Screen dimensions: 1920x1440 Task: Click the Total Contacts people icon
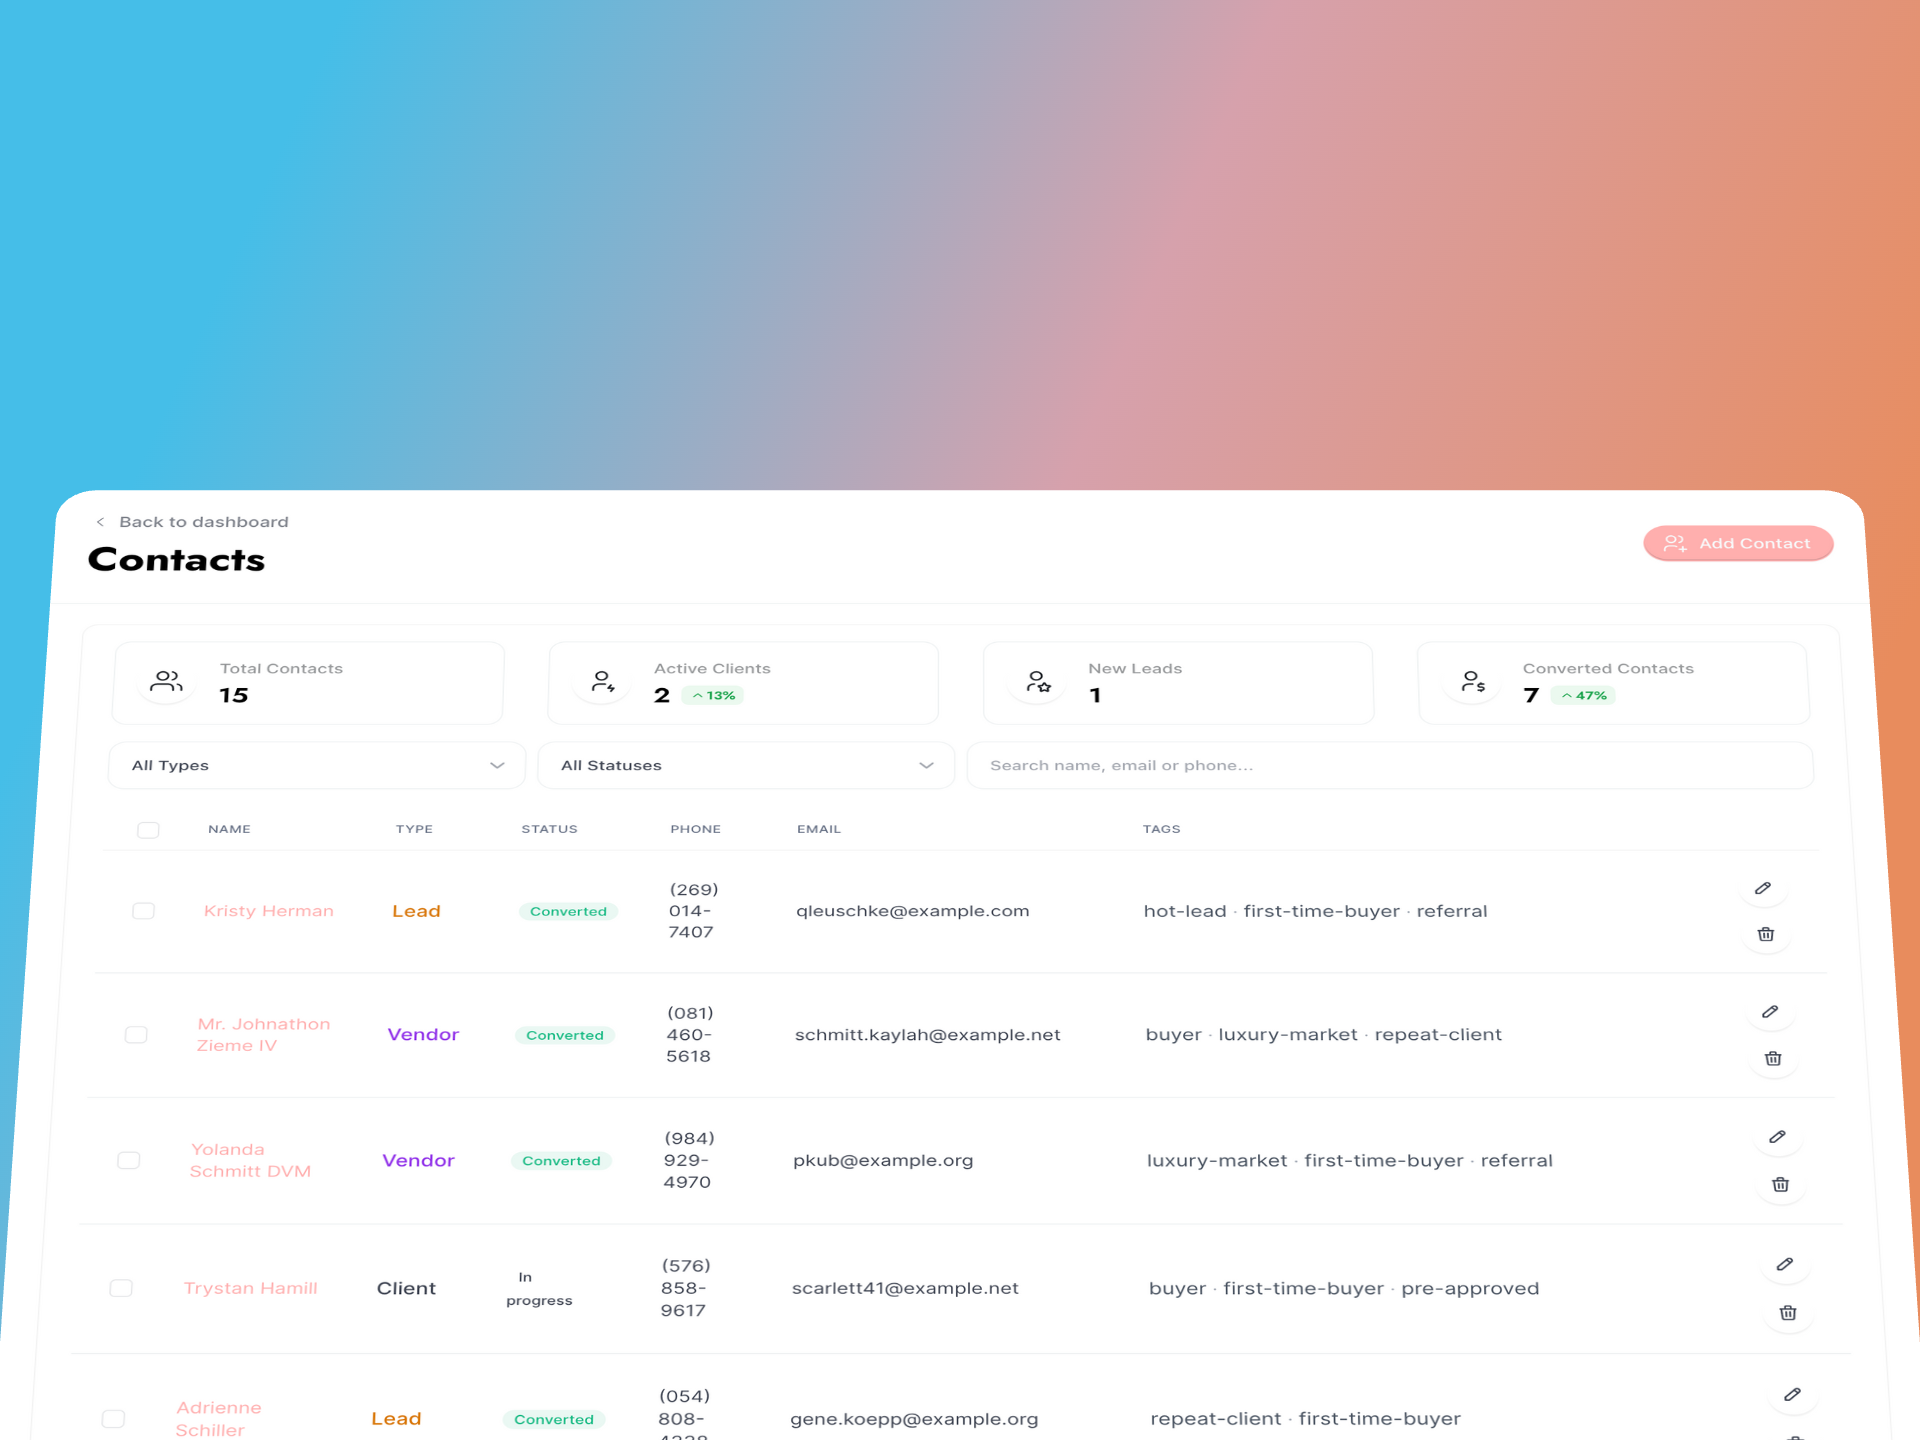click(165, 681)
